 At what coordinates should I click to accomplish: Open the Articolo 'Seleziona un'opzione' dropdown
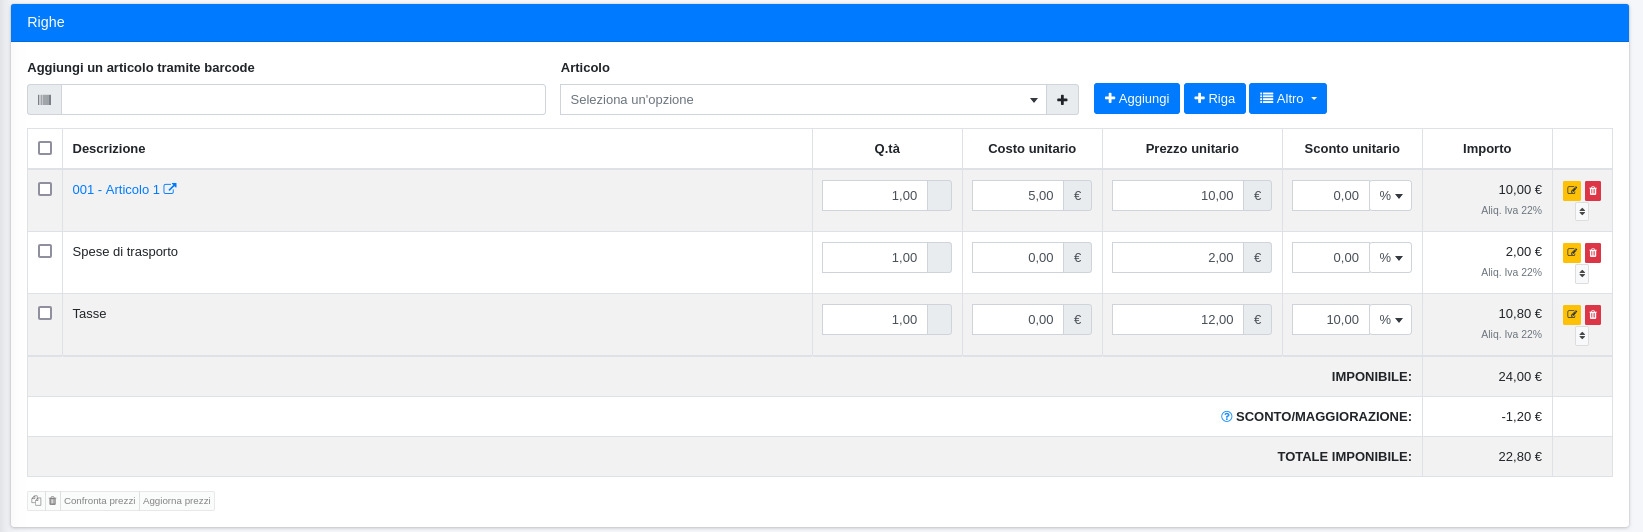pos(802,100)
